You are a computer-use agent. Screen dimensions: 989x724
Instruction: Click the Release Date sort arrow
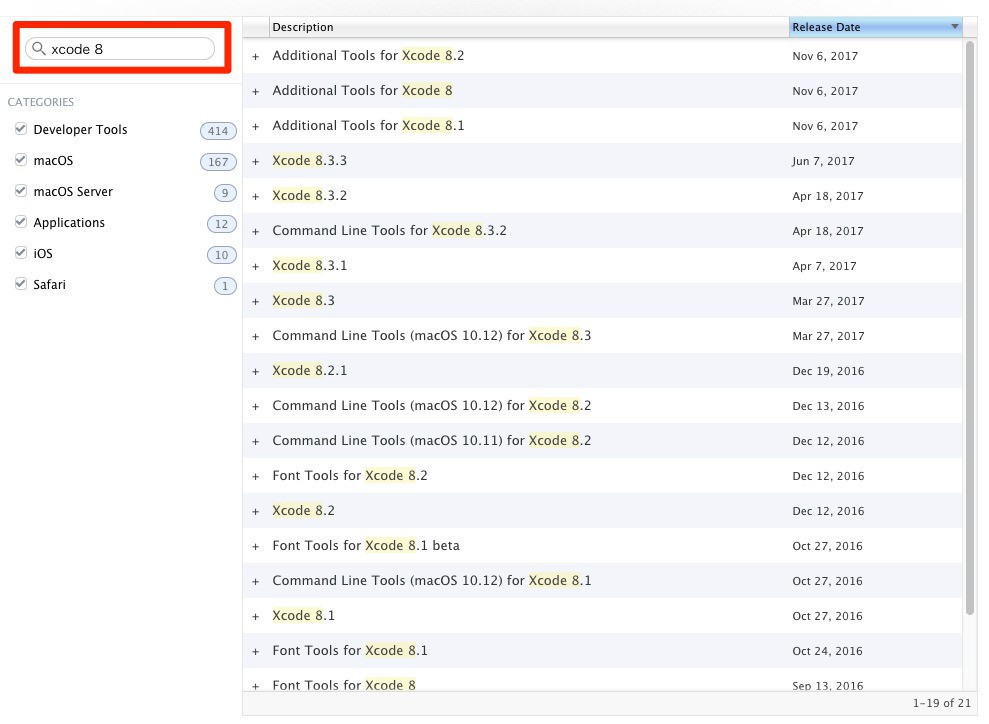pos(954,26)
